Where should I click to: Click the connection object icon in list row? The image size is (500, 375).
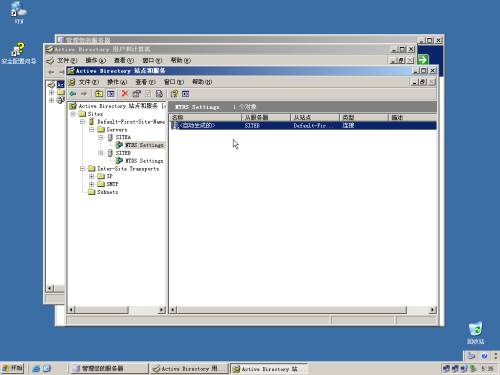(175, 125)
